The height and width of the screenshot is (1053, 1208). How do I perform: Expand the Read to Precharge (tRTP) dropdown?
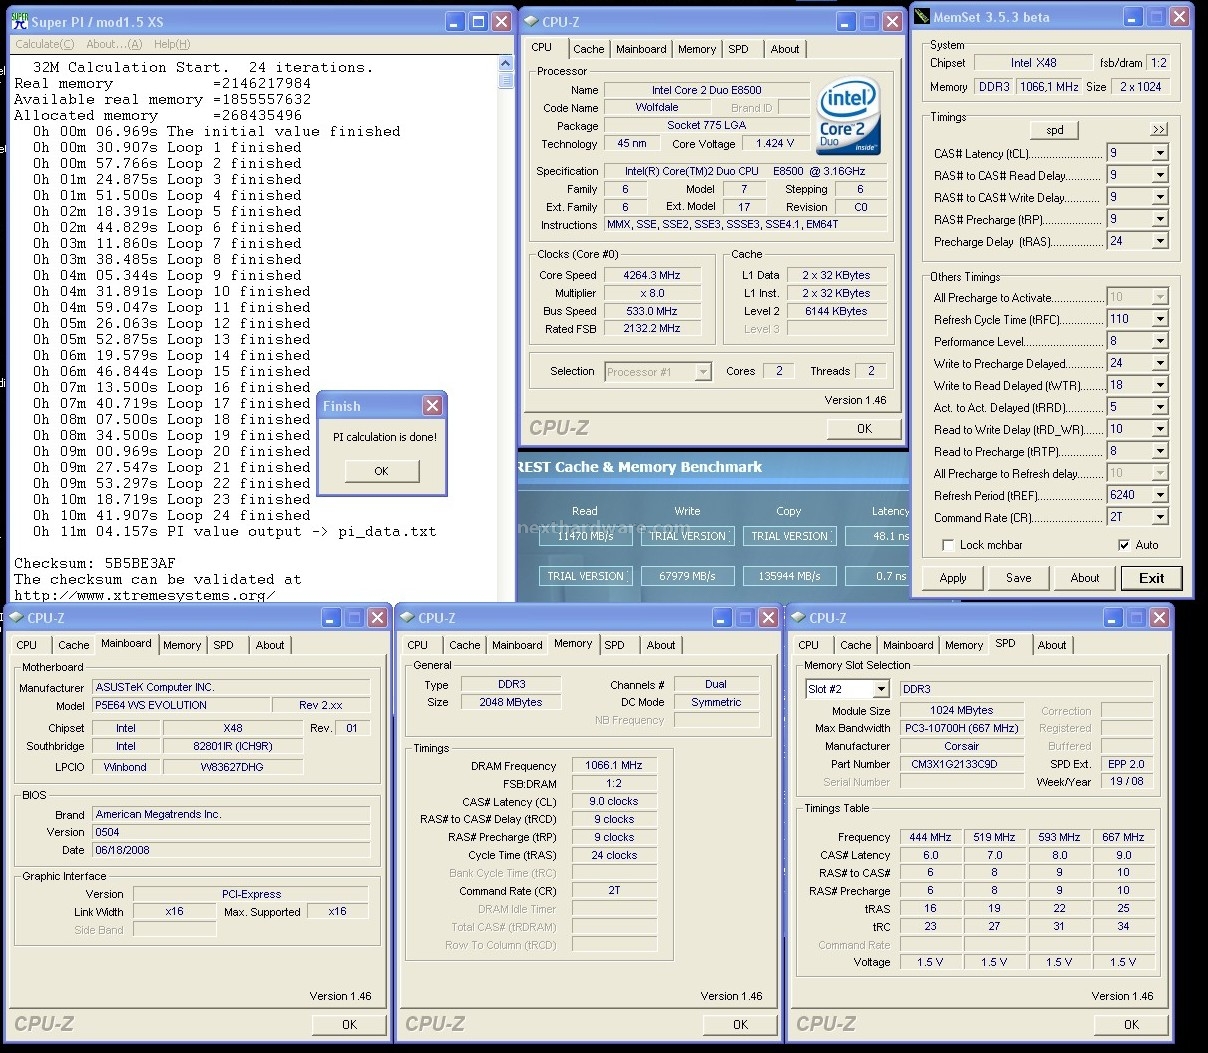pyautogui.click(x=1160, y=451)
